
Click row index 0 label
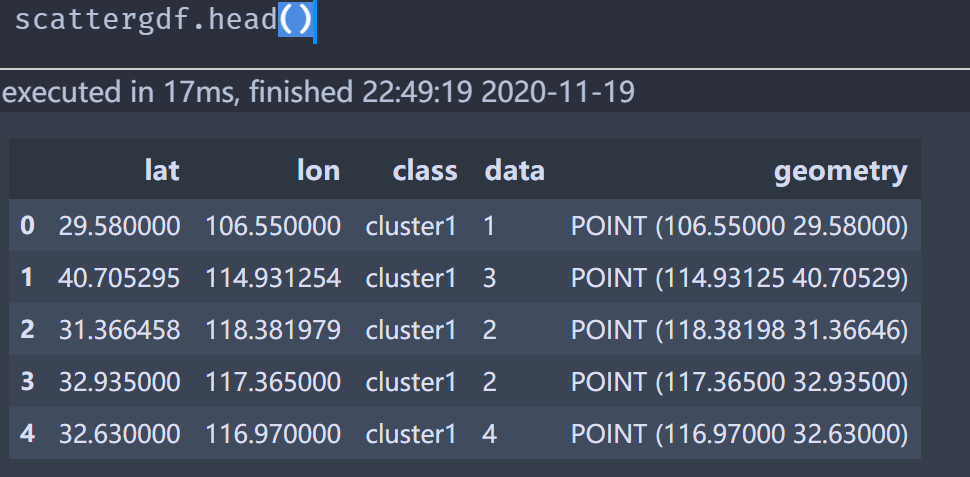[27, 226]
